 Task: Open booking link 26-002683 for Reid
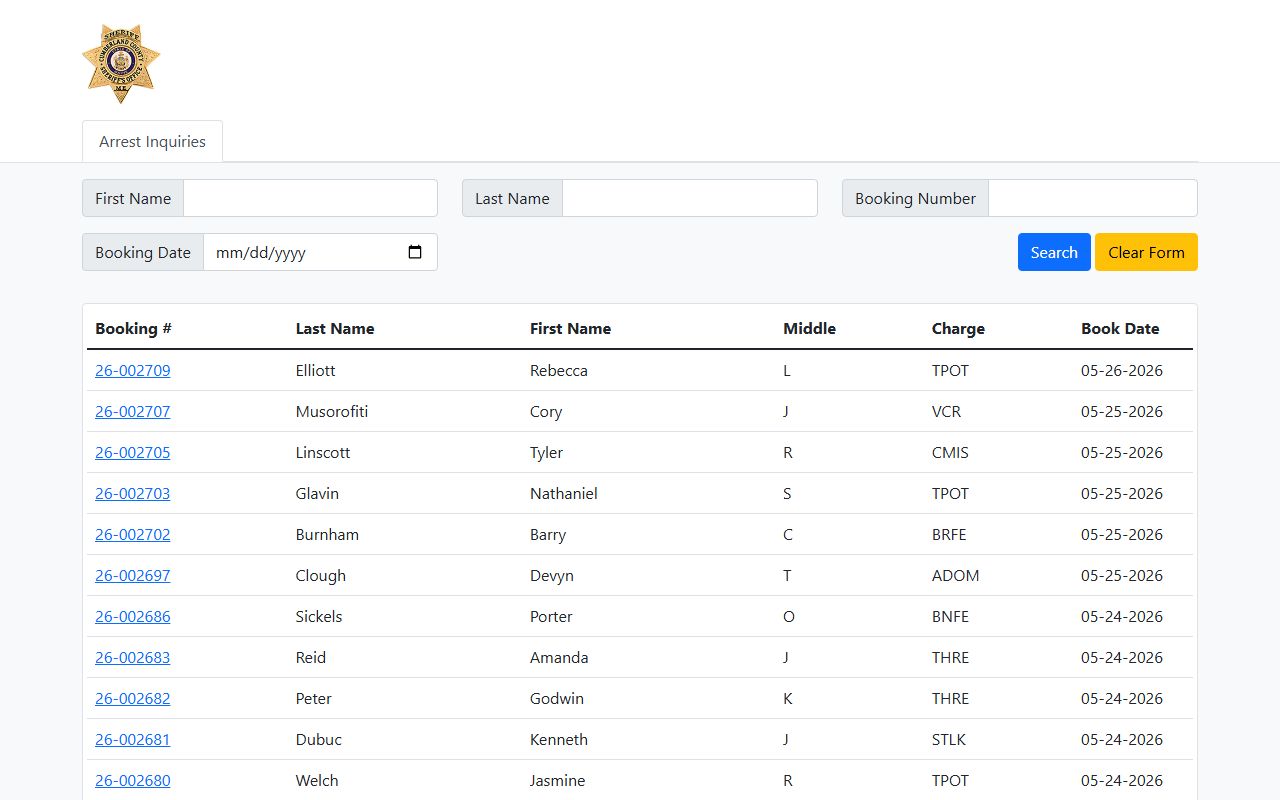pyautogui.click(x=133, y=657)
